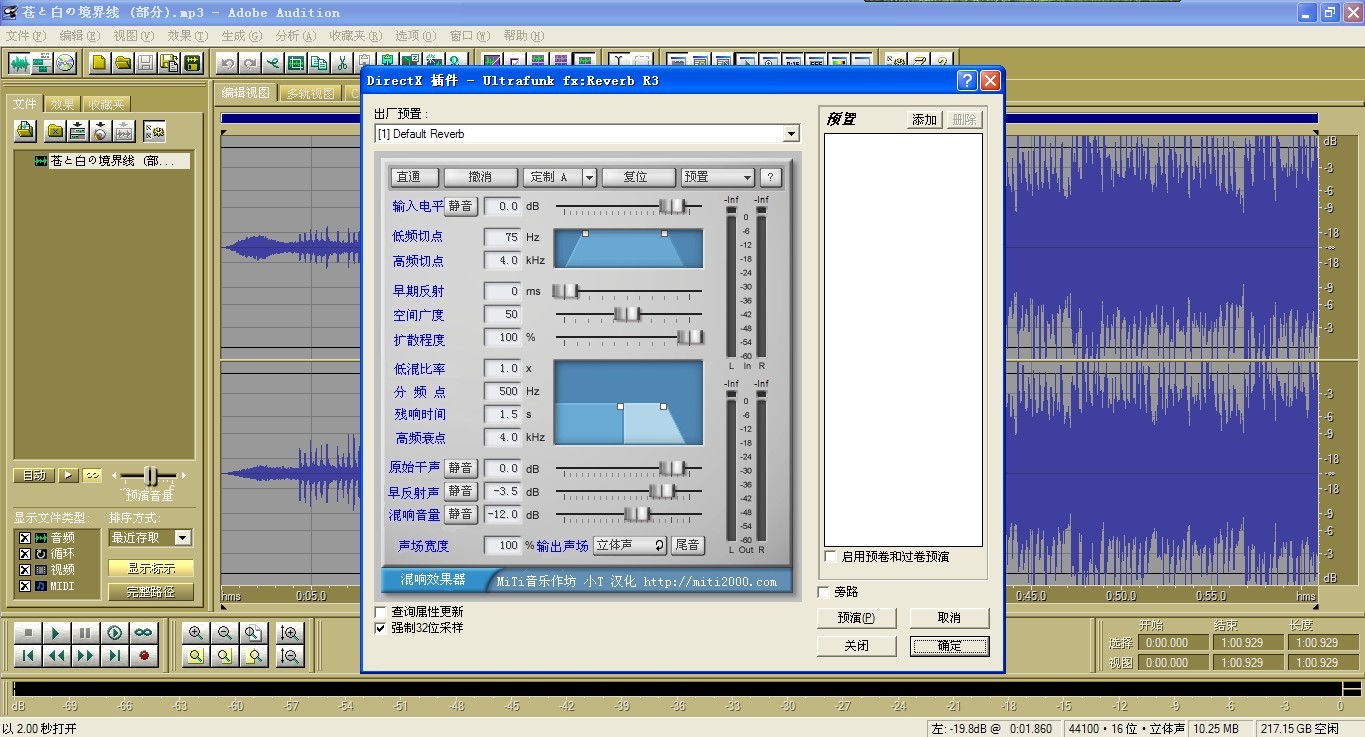Click the undo arrow toolbar icon
Image resolution: width=1365 pixels, height=737 pixels.
pos(227,63)
